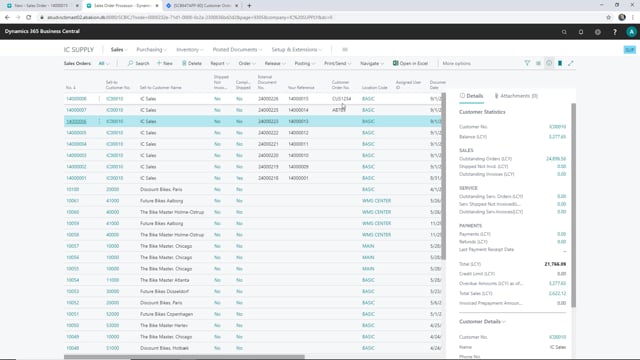Click the sales list vertical scrollbar
The image size is (640, 360).
(444, 176)
